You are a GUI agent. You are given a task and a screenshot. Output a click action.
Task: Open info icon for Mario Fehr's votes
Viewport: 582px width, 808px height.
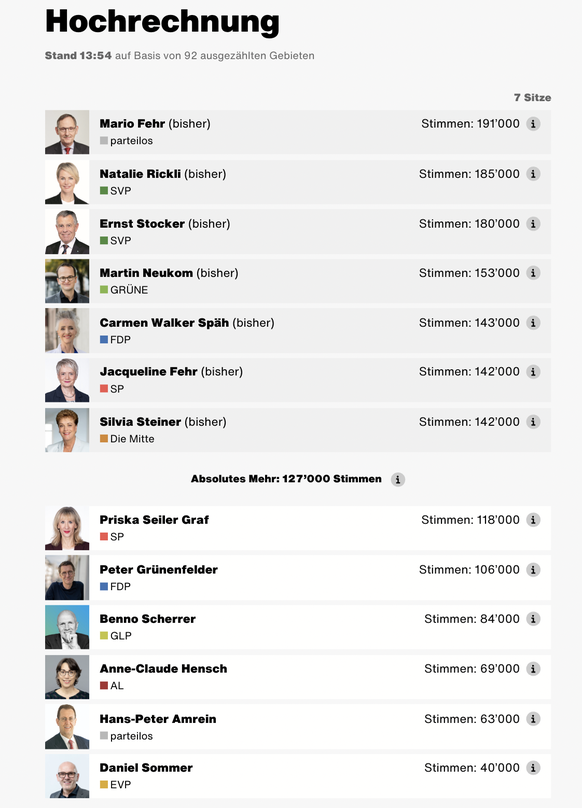click(533, 124)
